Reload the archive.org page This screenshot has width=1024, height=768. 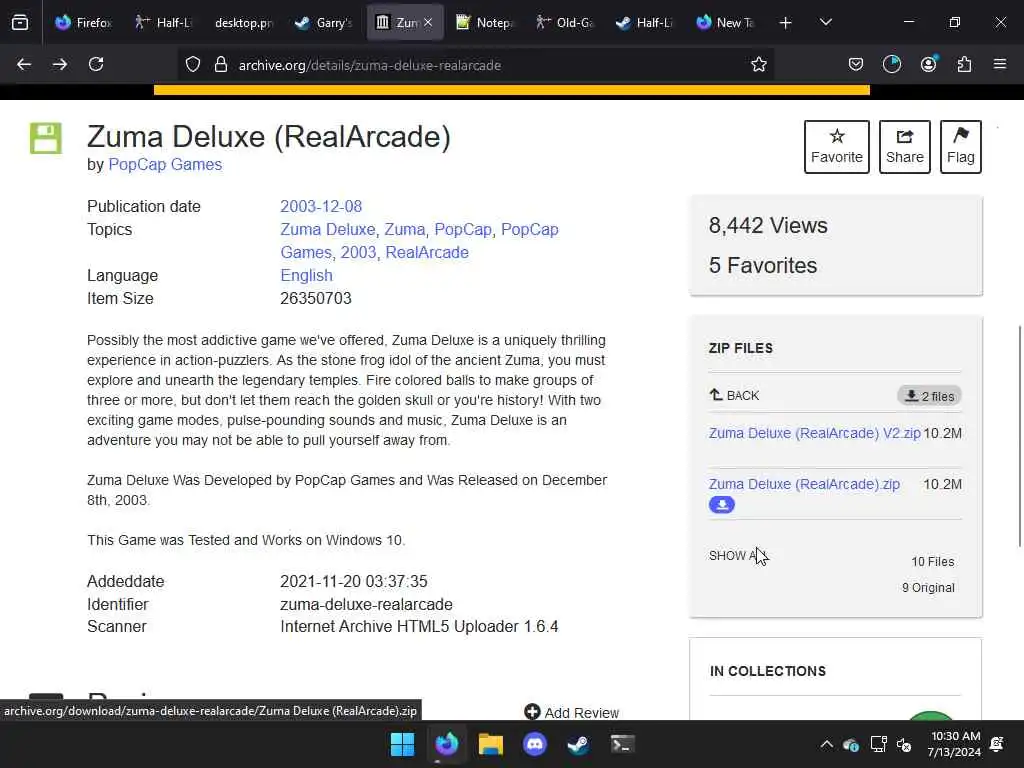[x=96, y=65]
